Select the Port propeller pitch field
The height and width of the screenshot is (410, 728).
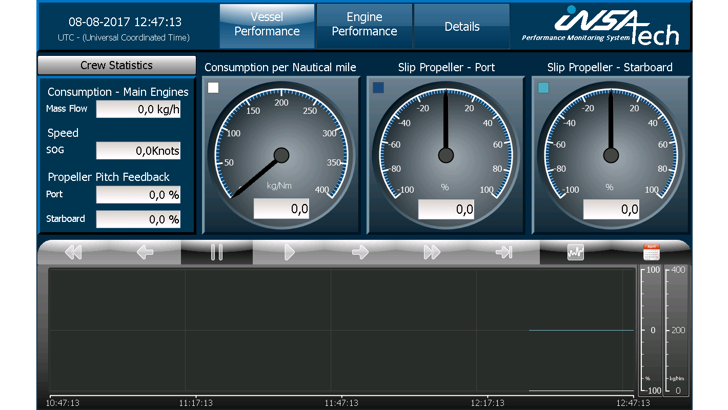[138, 195]
